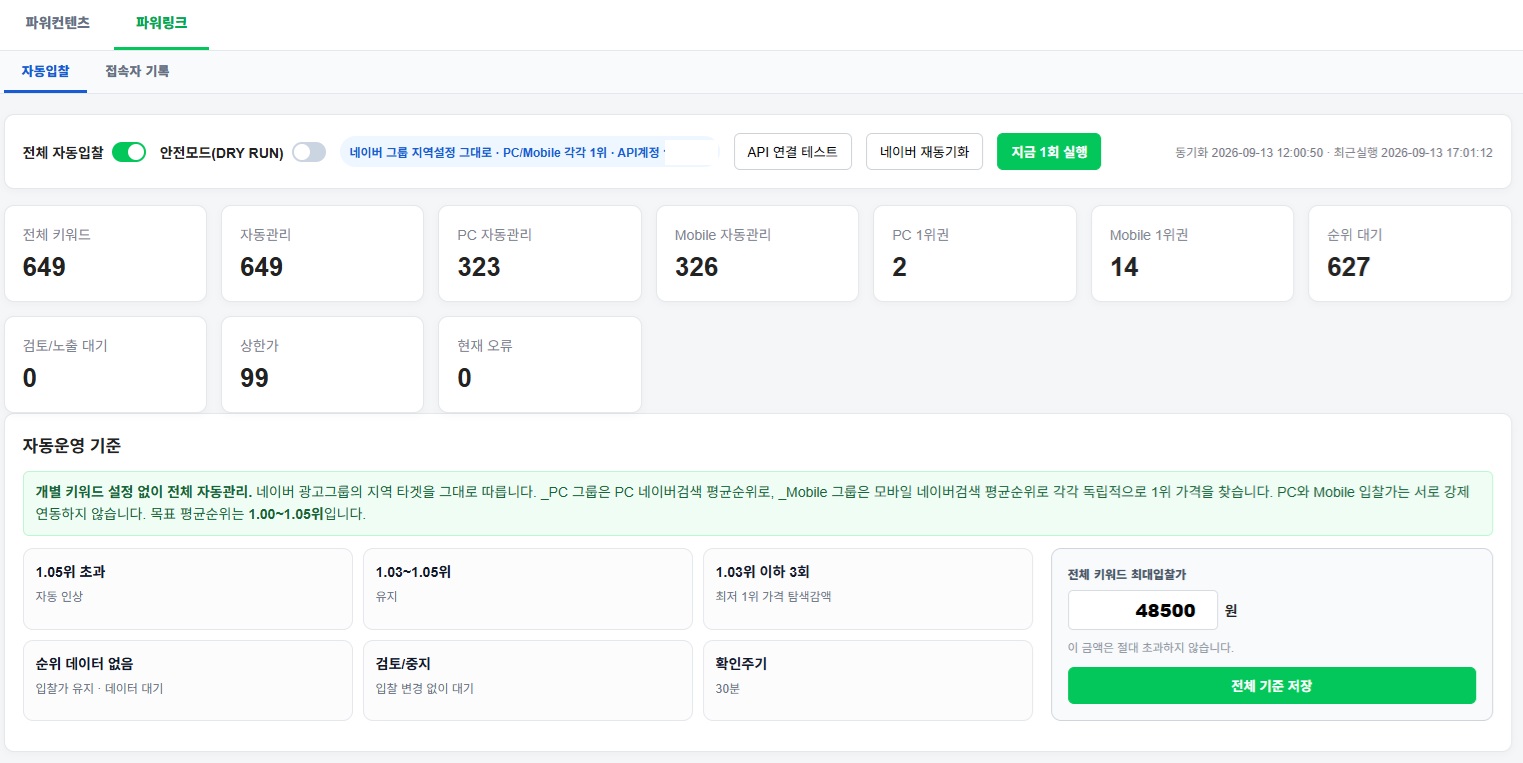This screenshot has width=1523, height=763.
Task: Click the 현재 오류 card showing 0
Action: point(540,364)
